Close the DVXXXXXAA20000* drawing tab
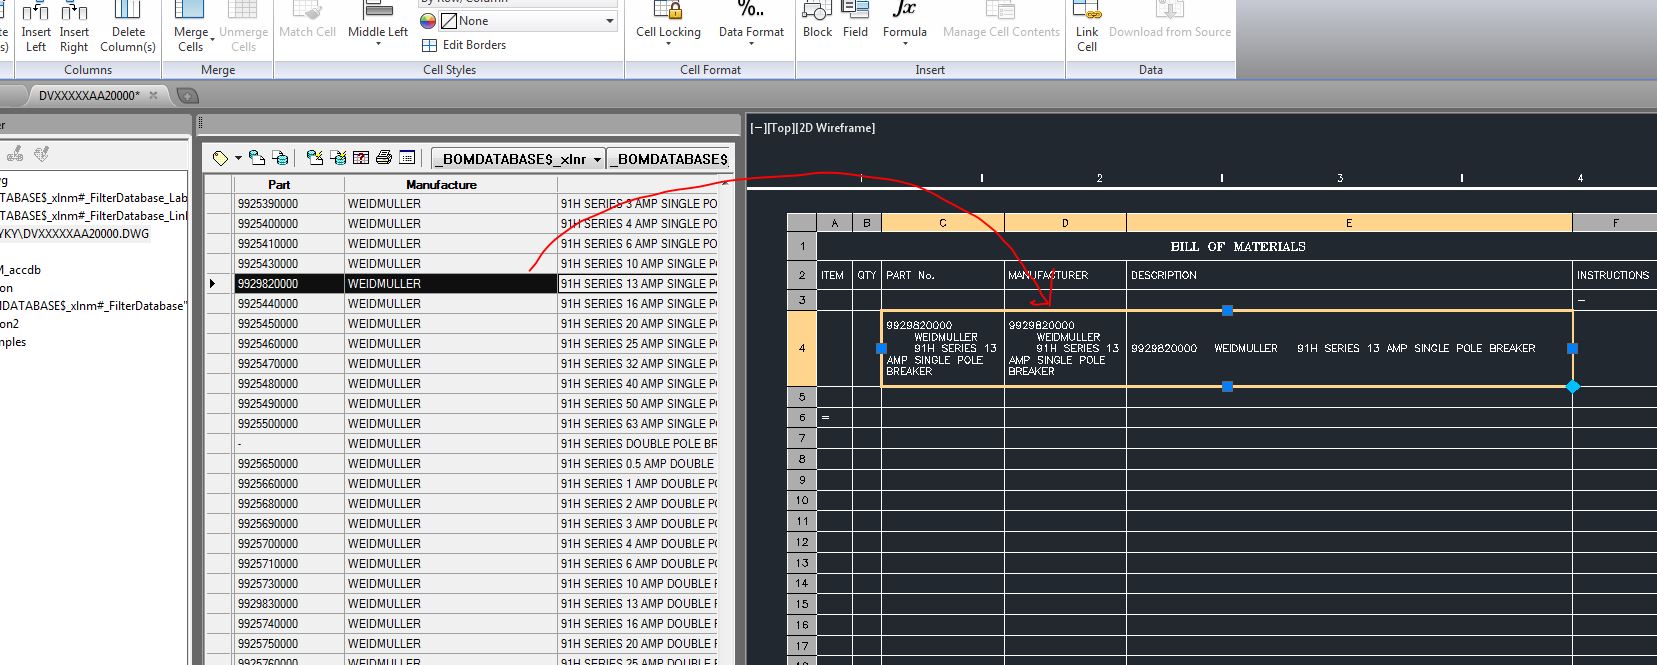This screenshot has height=665, width=1657. (x=153, y=96)
